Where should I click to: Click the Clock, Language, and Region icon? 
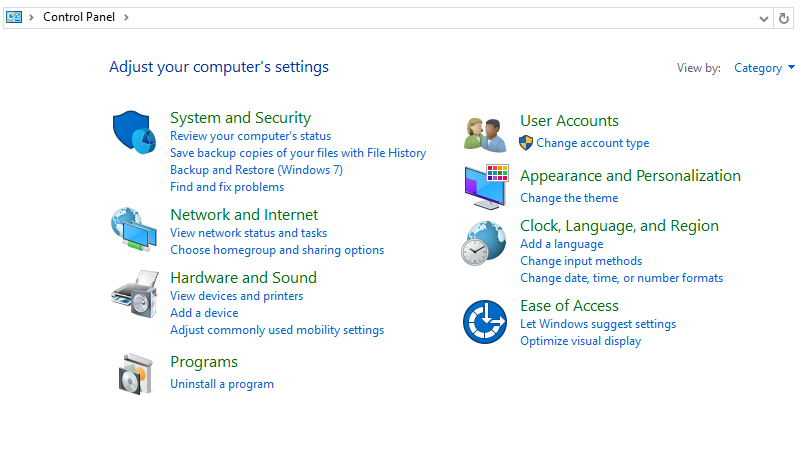click(483, 244)
